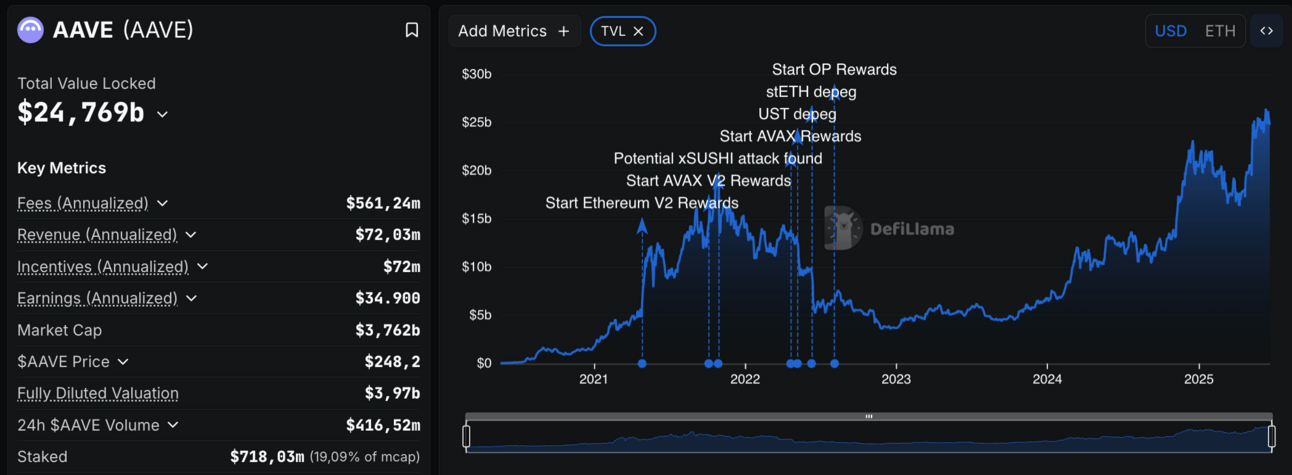The height and width of the screenshot is (475, 1292).
Task: Click the Incentives (Annualized) label
Action: (x=103, y=267)
